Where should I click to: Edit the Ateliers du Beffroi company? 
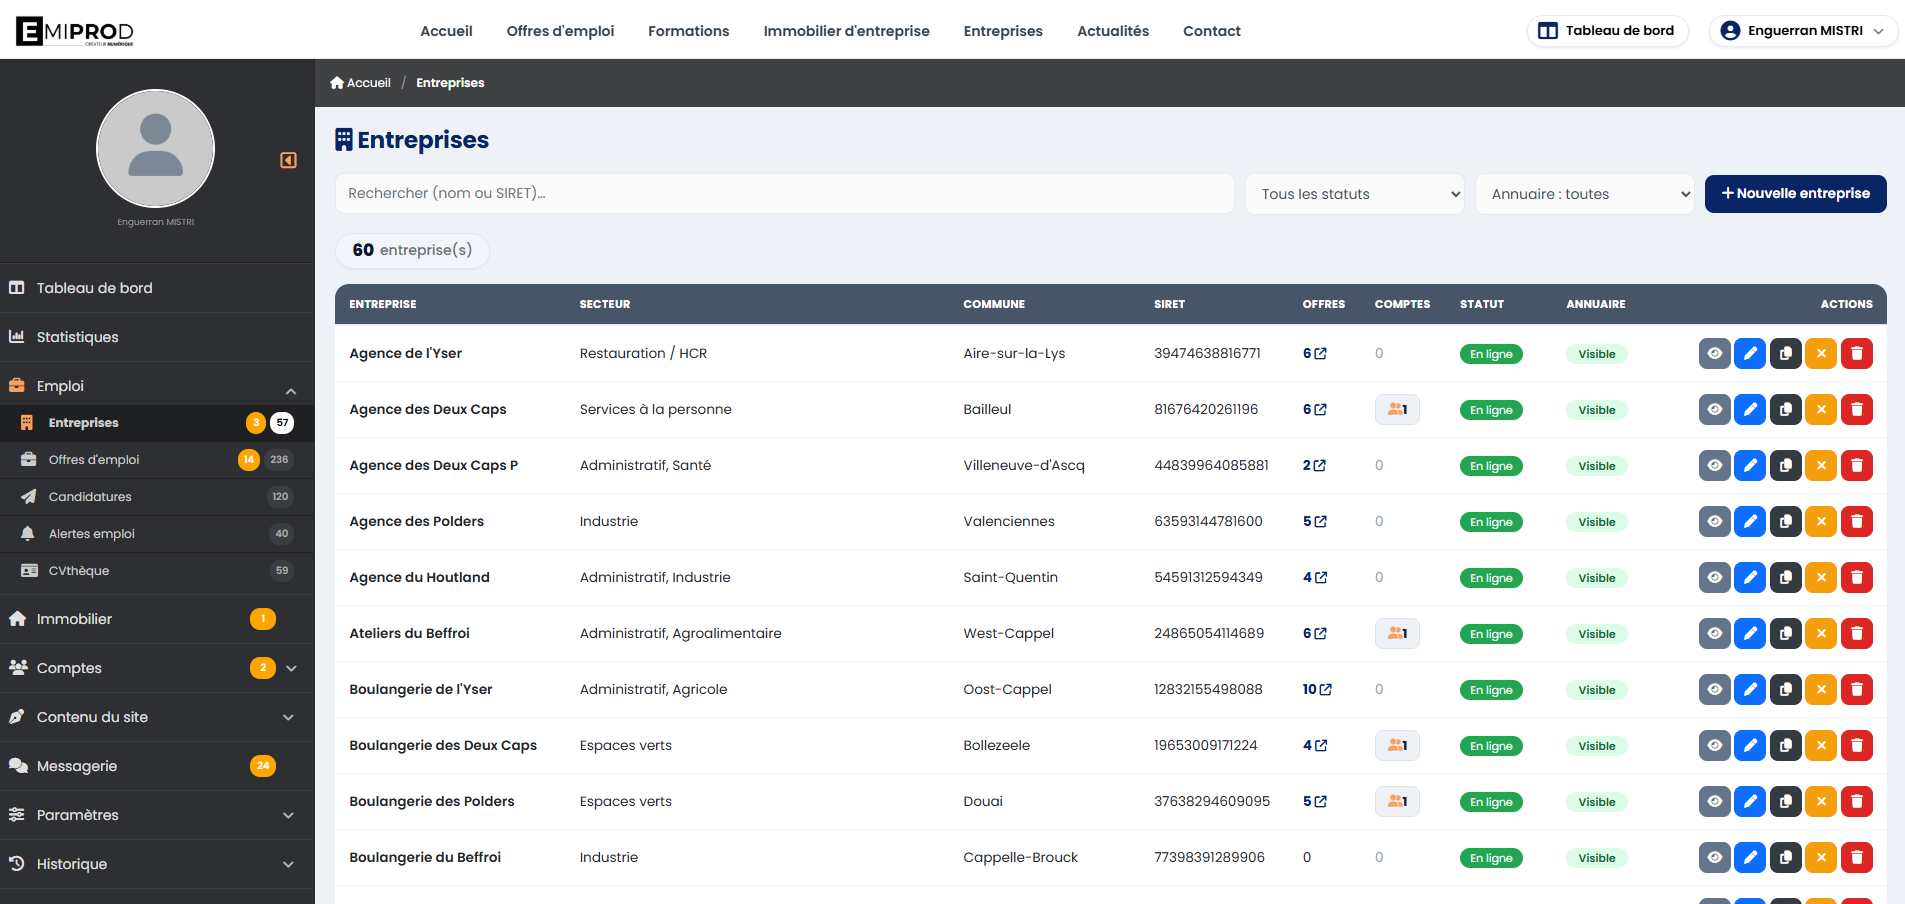(x=1750, y=633)
